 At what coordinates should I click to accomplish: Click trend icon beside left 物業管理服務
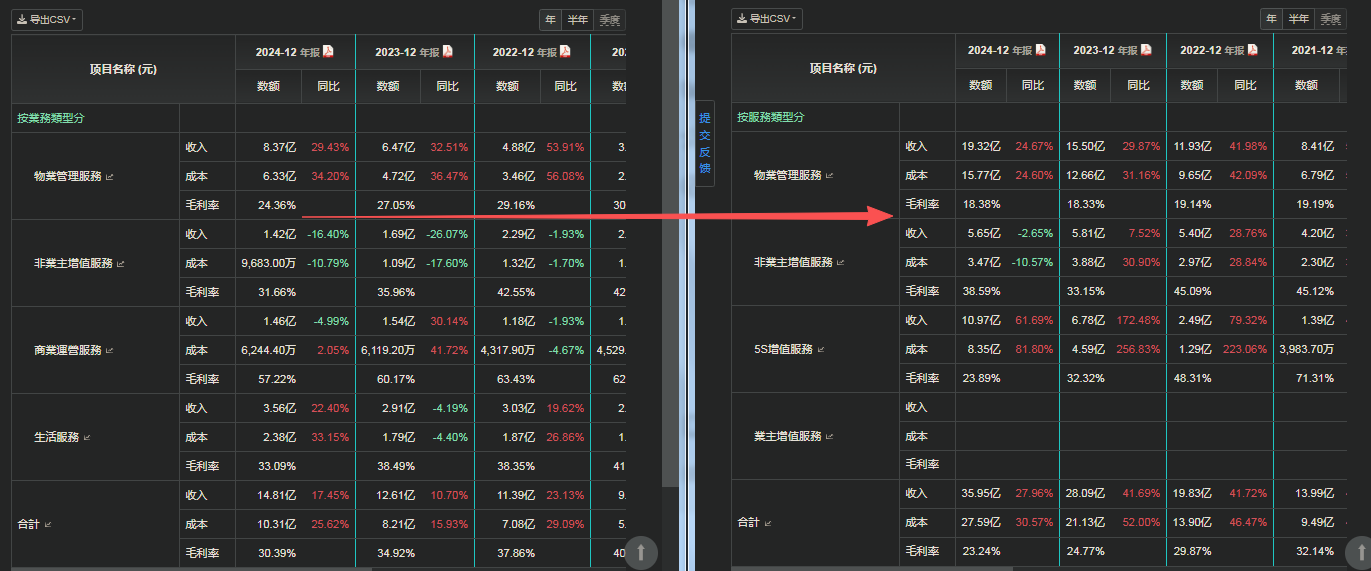click(x=110, y=176)
